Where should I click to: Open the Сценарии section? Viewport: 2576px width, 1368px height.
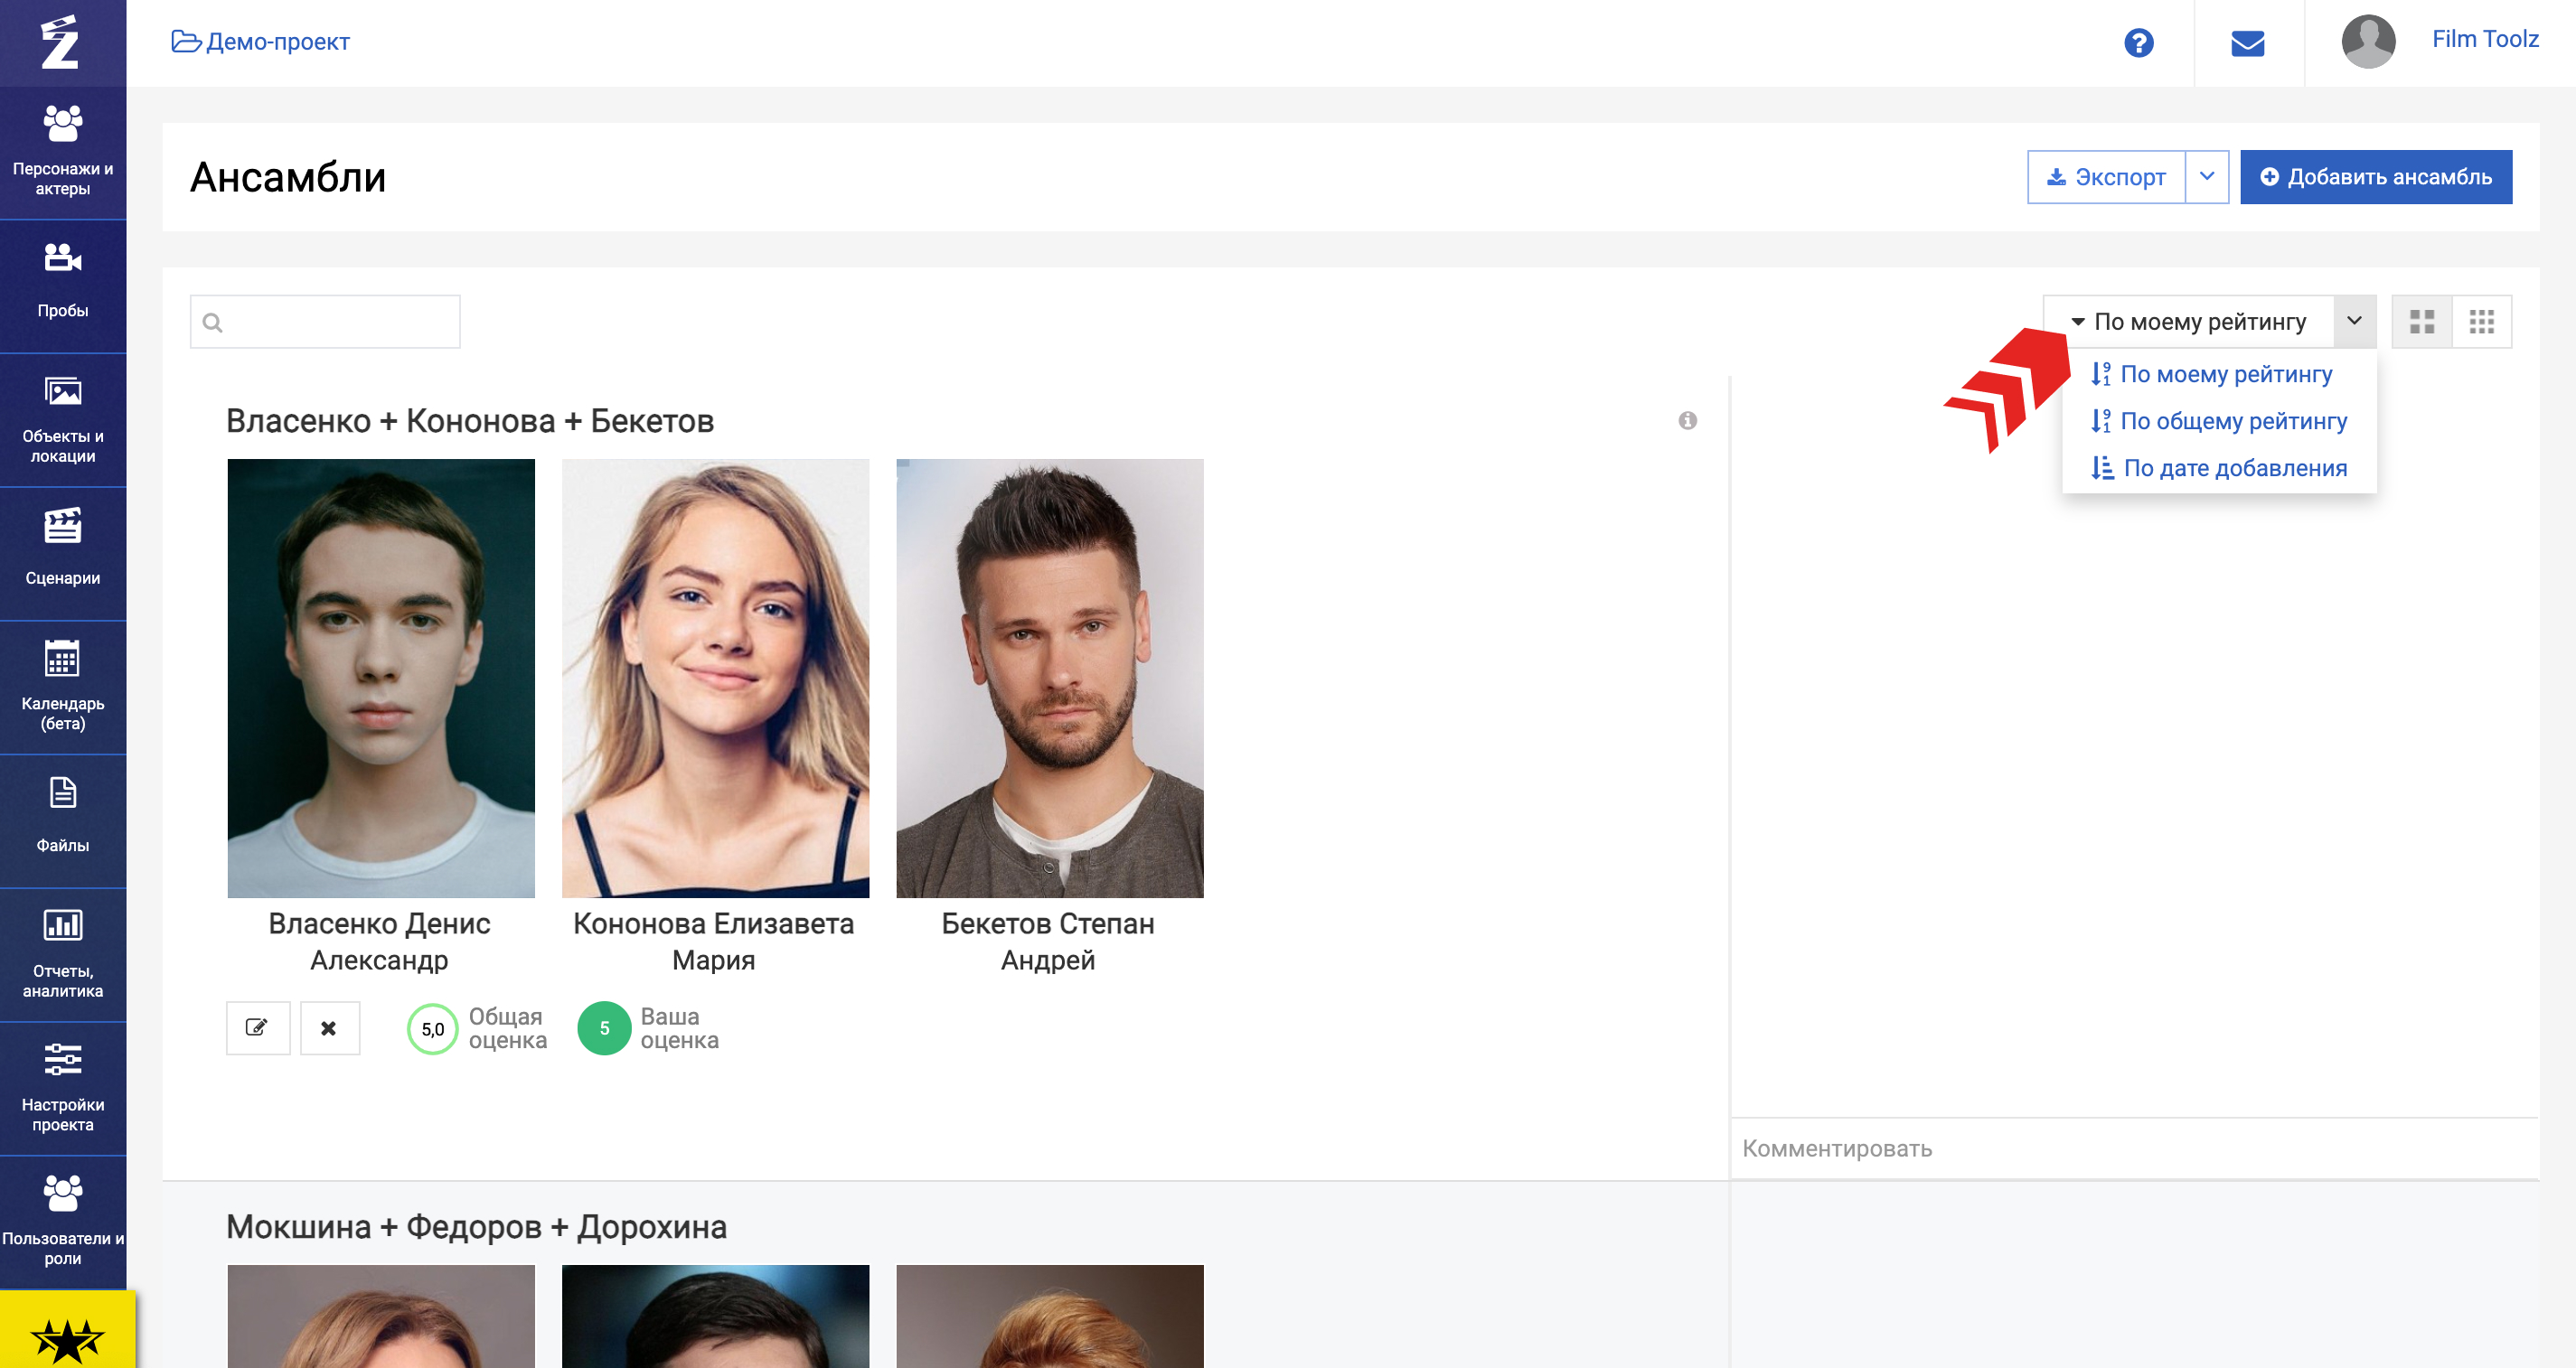(63, 553)
